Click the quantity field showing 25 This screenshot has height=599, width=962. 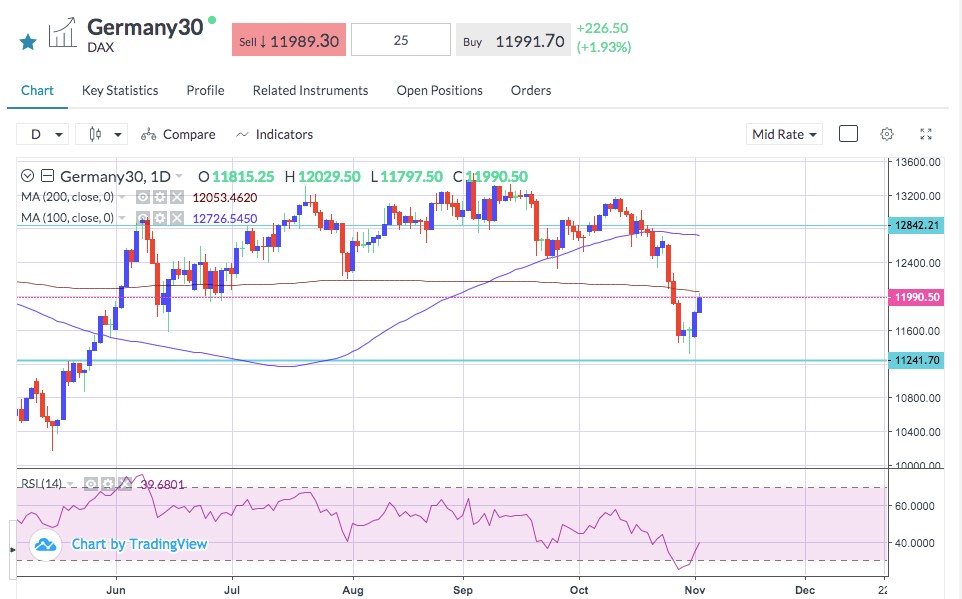(401, 40)
